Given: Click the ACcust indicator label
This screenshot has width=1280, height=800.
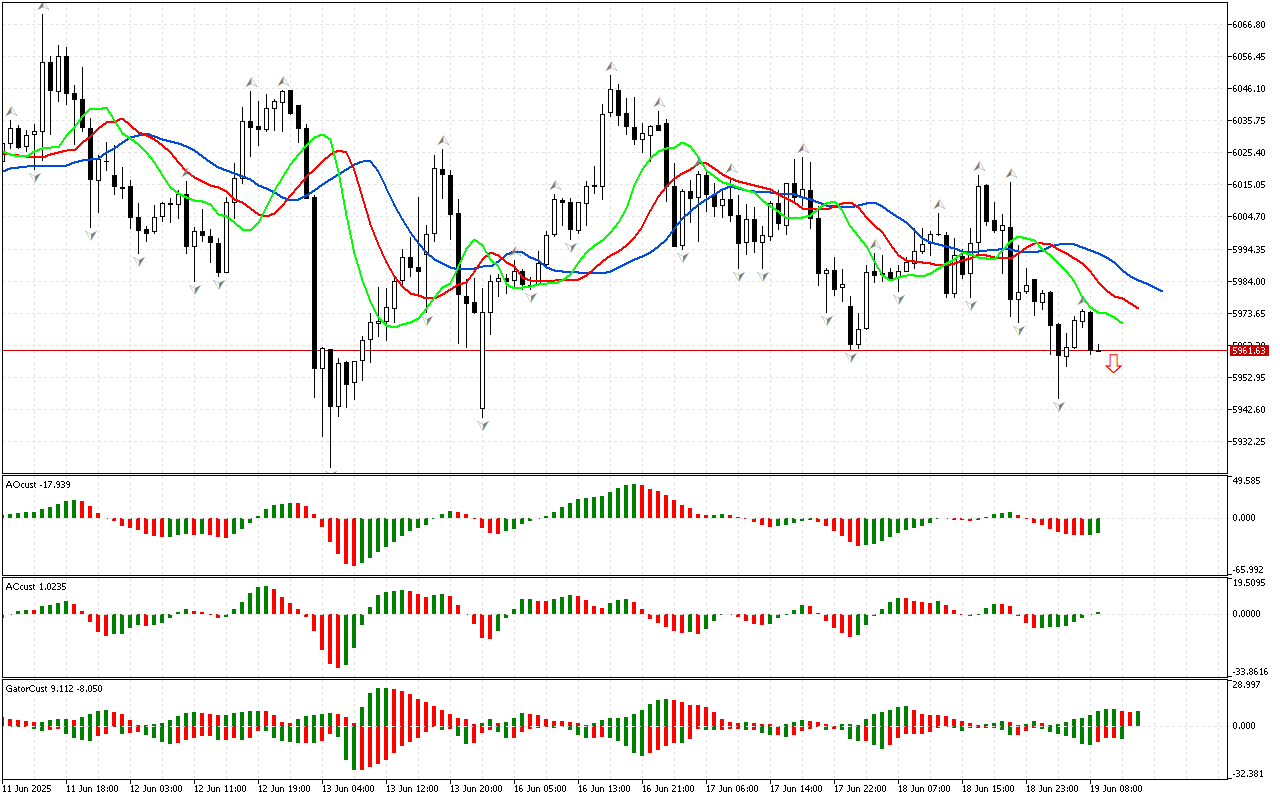Looking at the screenshot, I should point(37,586).
